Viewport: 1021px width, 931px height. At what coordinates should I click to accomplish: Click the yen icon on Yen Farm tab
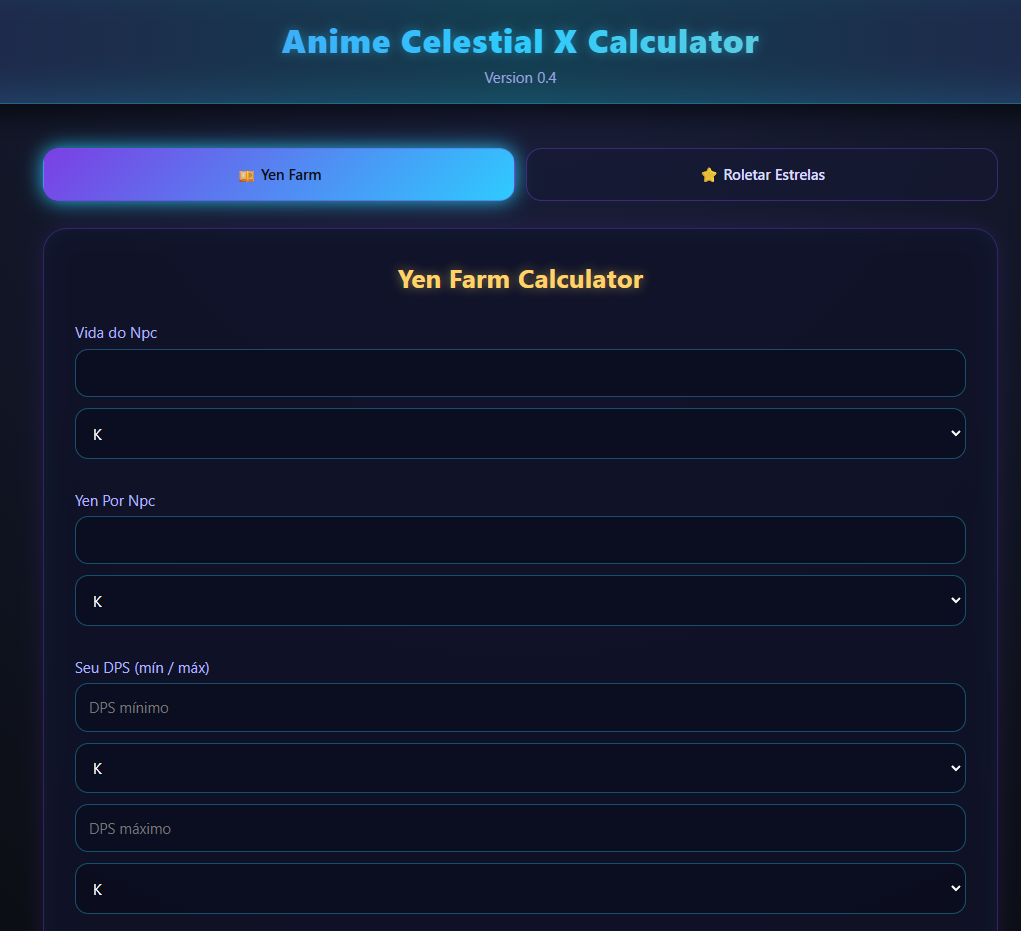tap(246, 175)
